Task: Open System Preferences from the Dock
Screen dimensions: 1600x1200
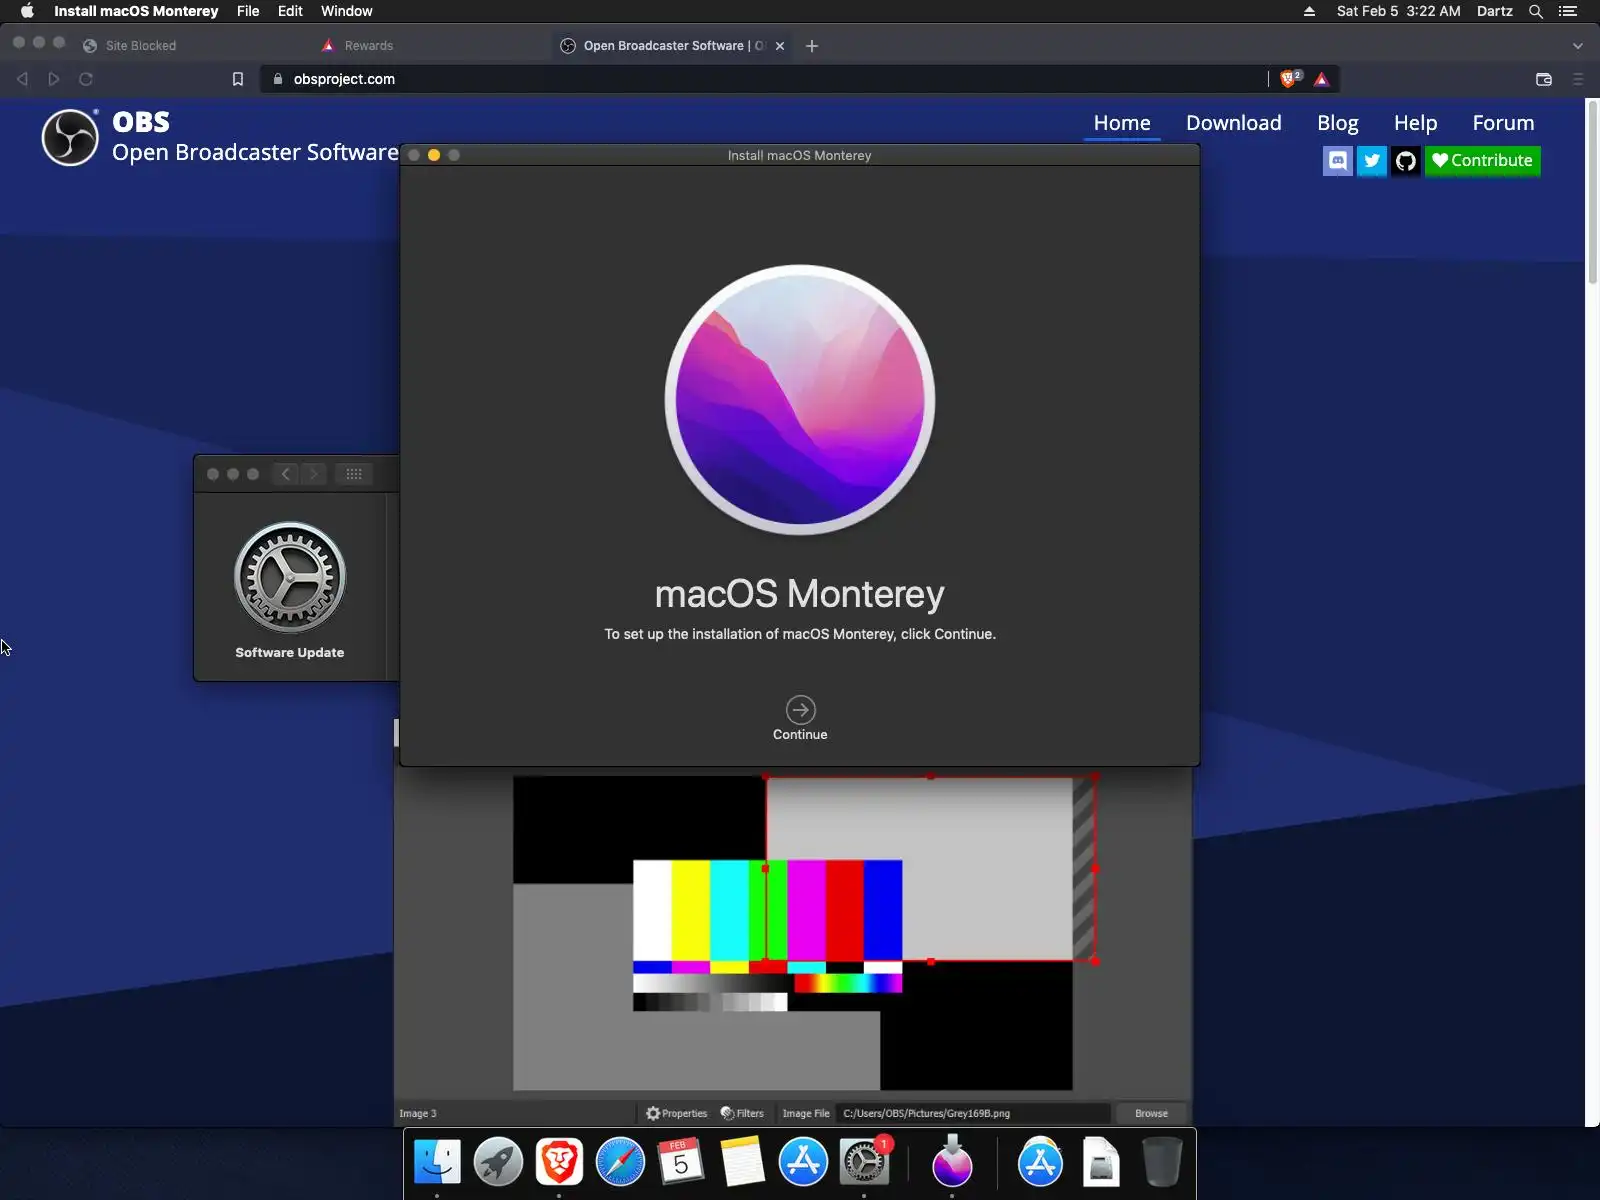Action: 864,1162
